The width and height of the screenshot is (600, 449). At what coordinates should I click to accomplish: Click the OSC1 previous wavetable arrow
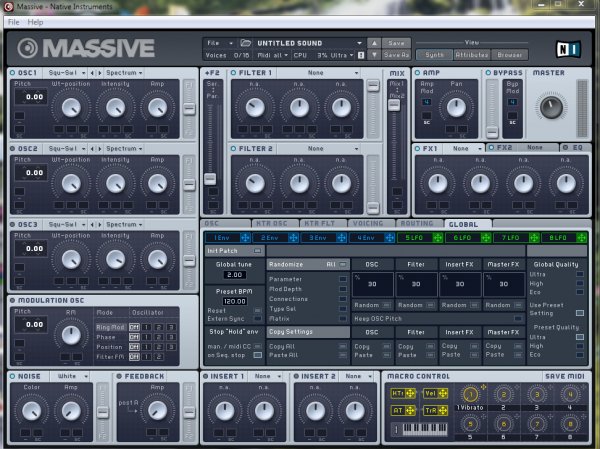[x=92, y=73]
